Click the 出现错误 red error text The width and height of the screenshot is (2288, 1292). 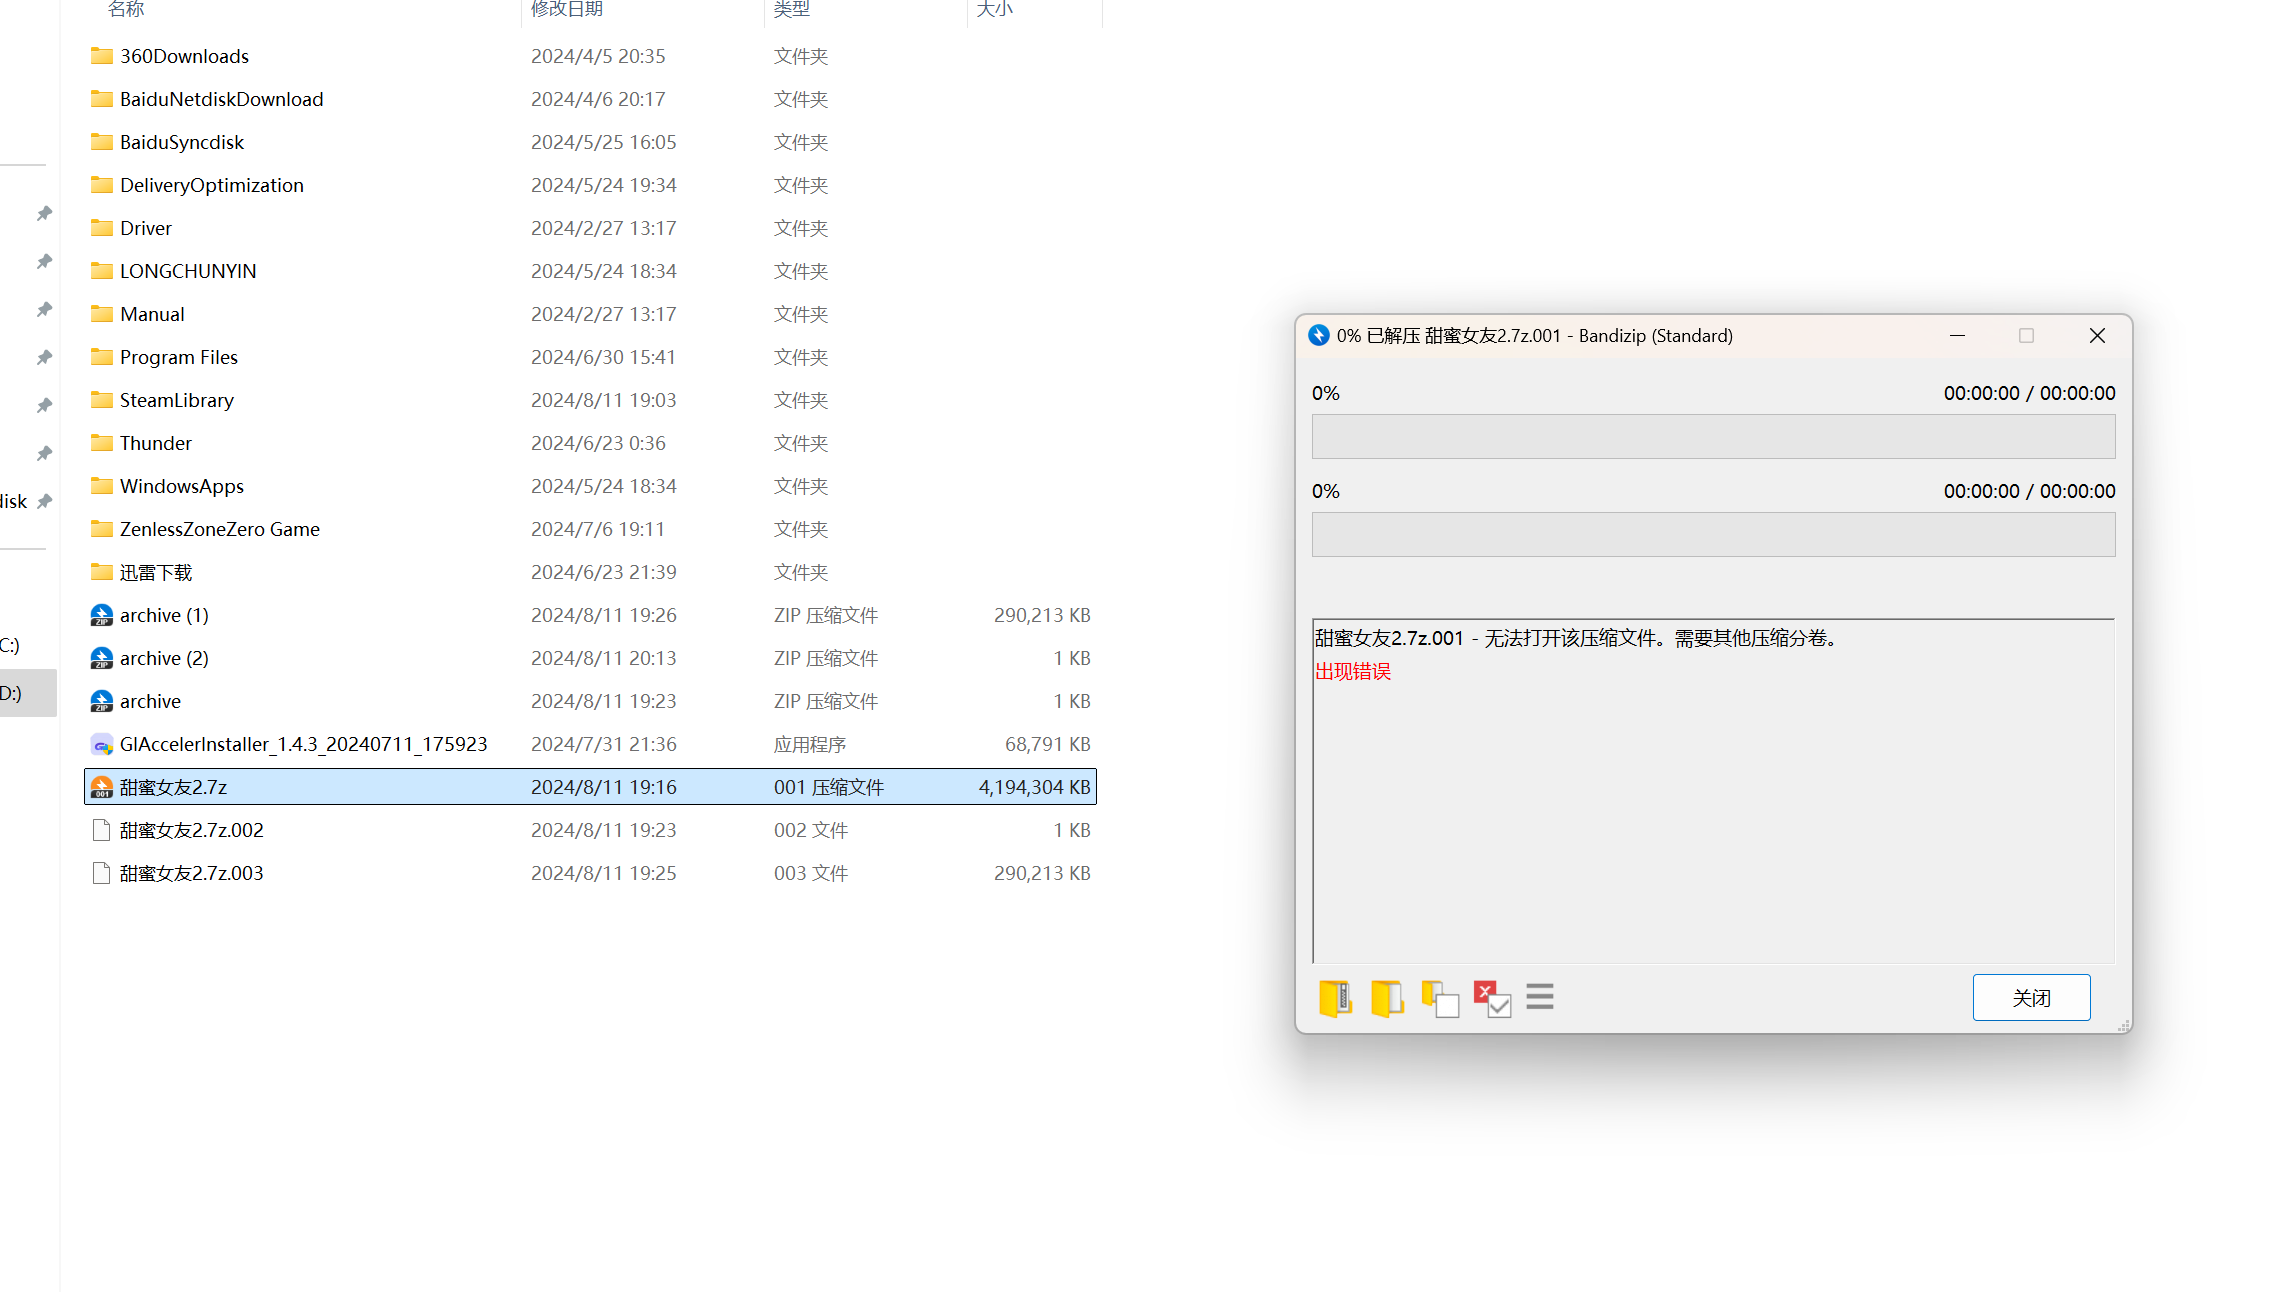pos(1352,671)
